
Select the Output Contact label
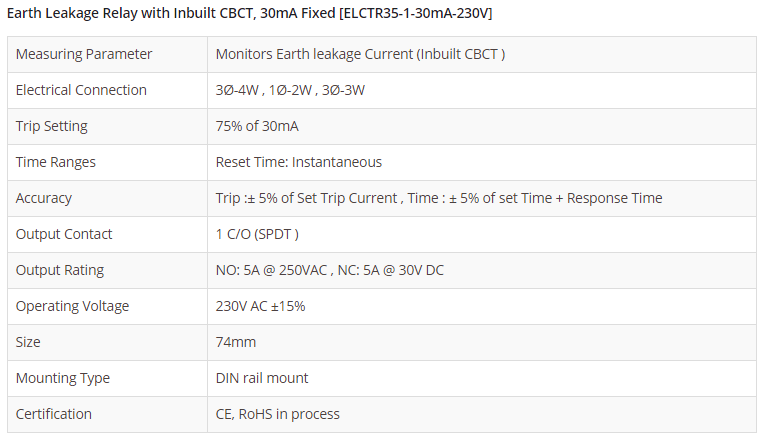click(64, 234)
